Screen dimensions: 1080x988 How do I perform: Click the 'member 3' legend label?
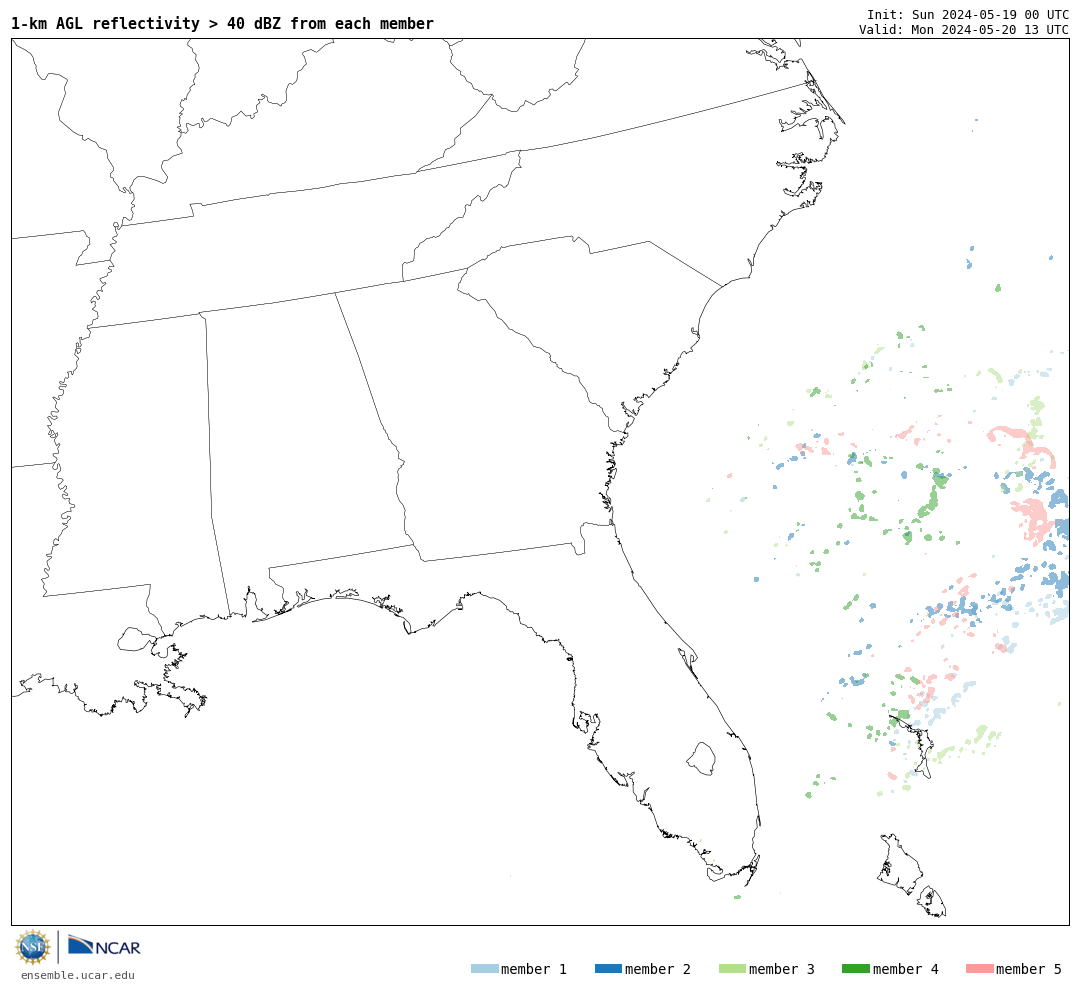[x=782, y=969]
